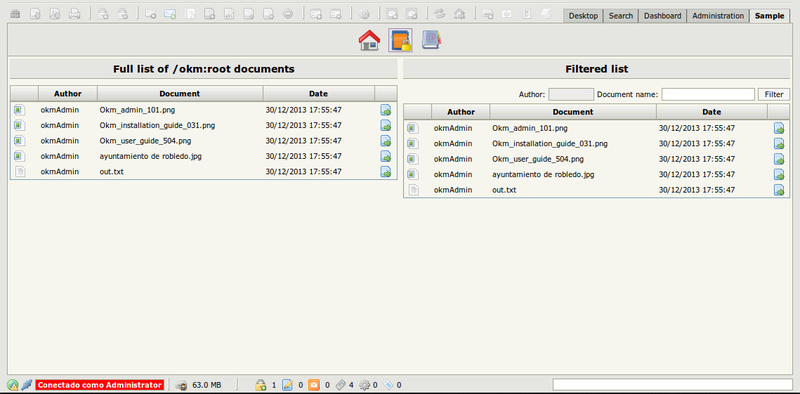Switch to the Desktop tab

pos(583,16)
